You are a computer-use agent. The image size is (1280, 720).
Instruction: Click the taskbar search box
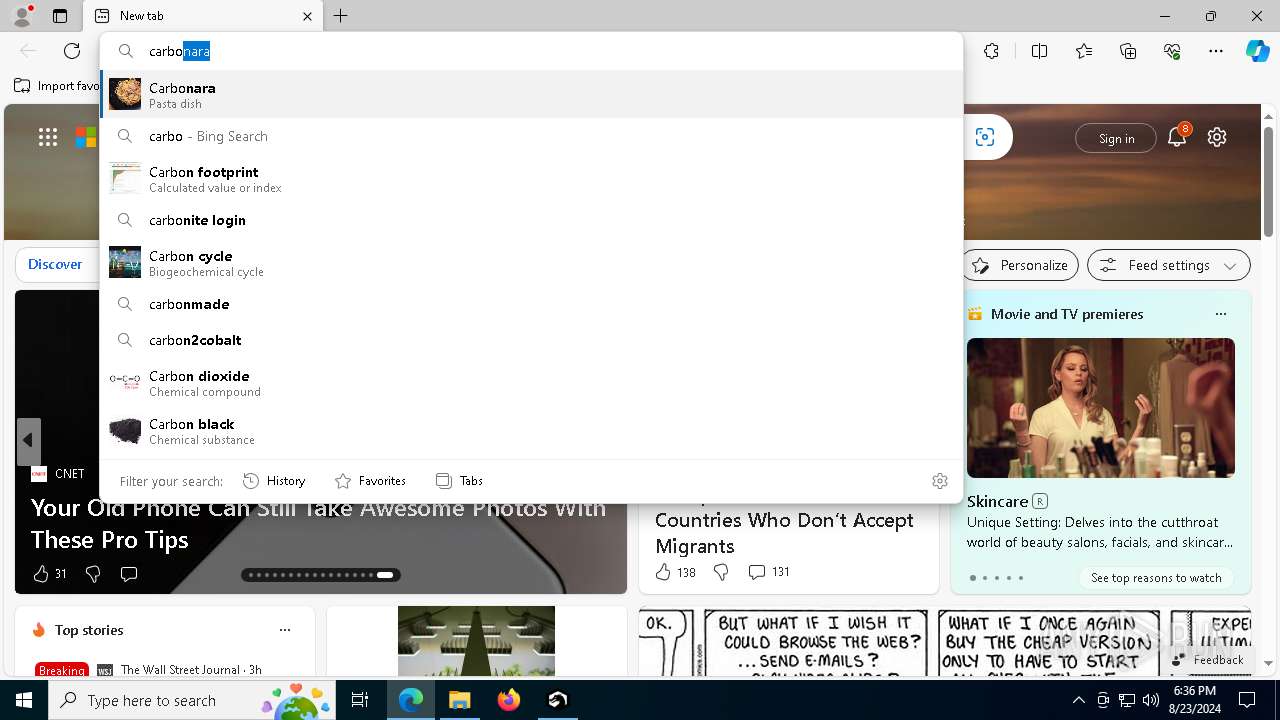click(x=194, y=700)
